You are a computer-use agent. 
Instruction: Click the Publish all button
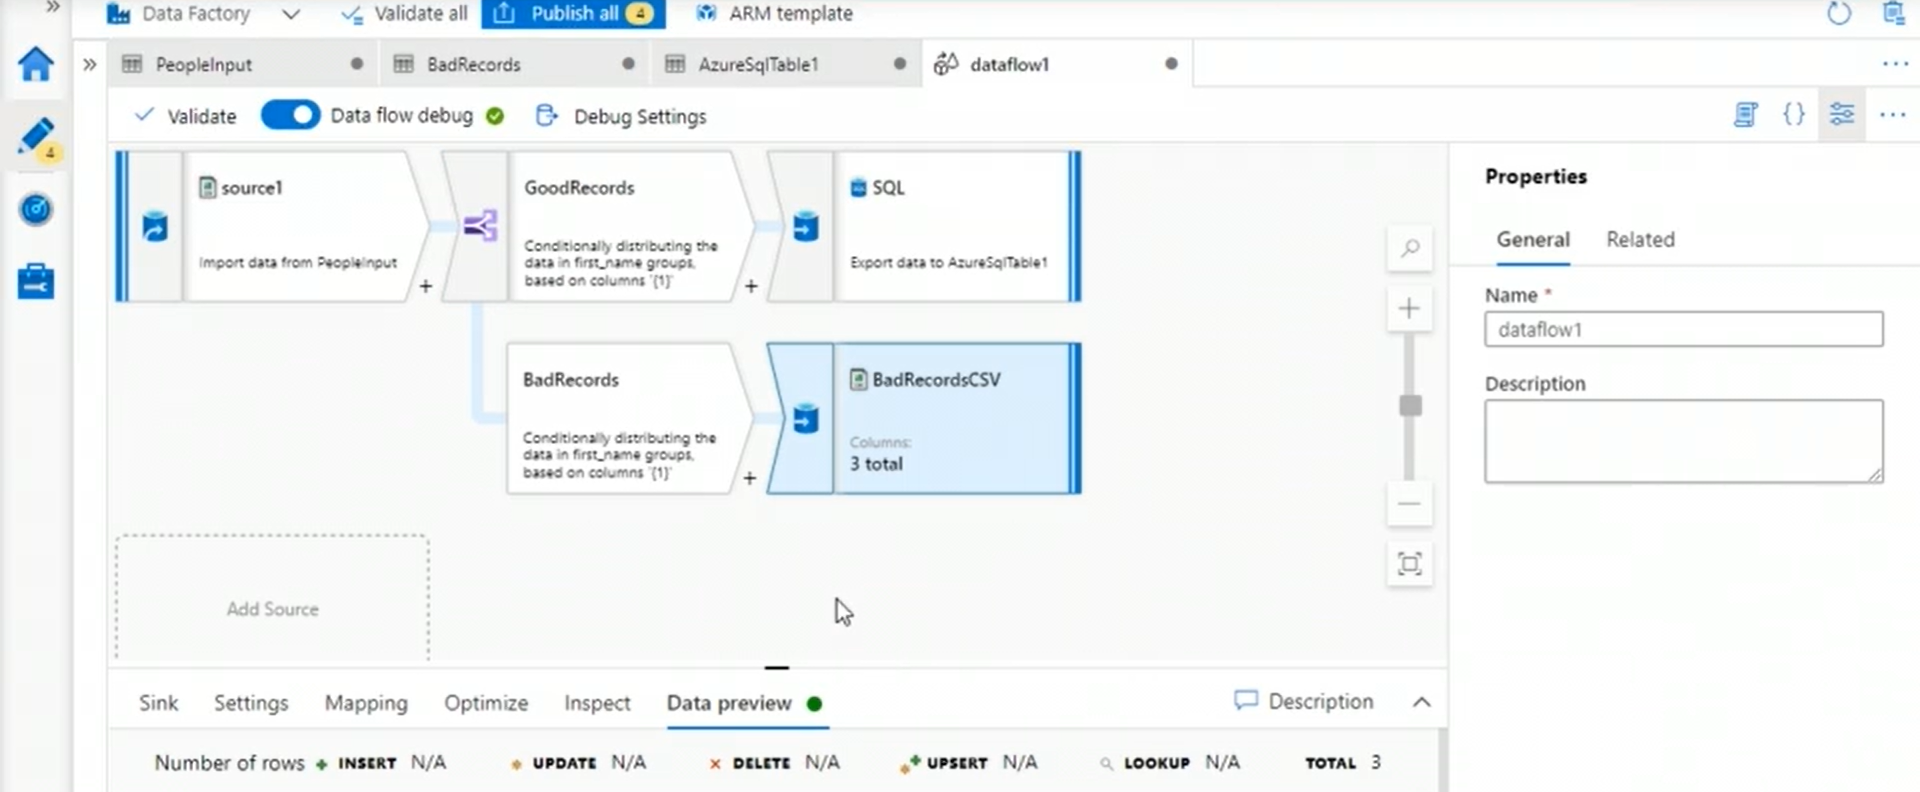[x=573, y=14]
